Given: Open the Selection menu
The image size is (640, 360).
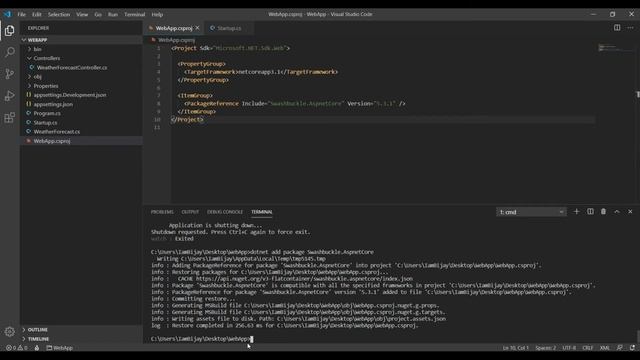Looking at the screenshot, I should coord(59,14).
